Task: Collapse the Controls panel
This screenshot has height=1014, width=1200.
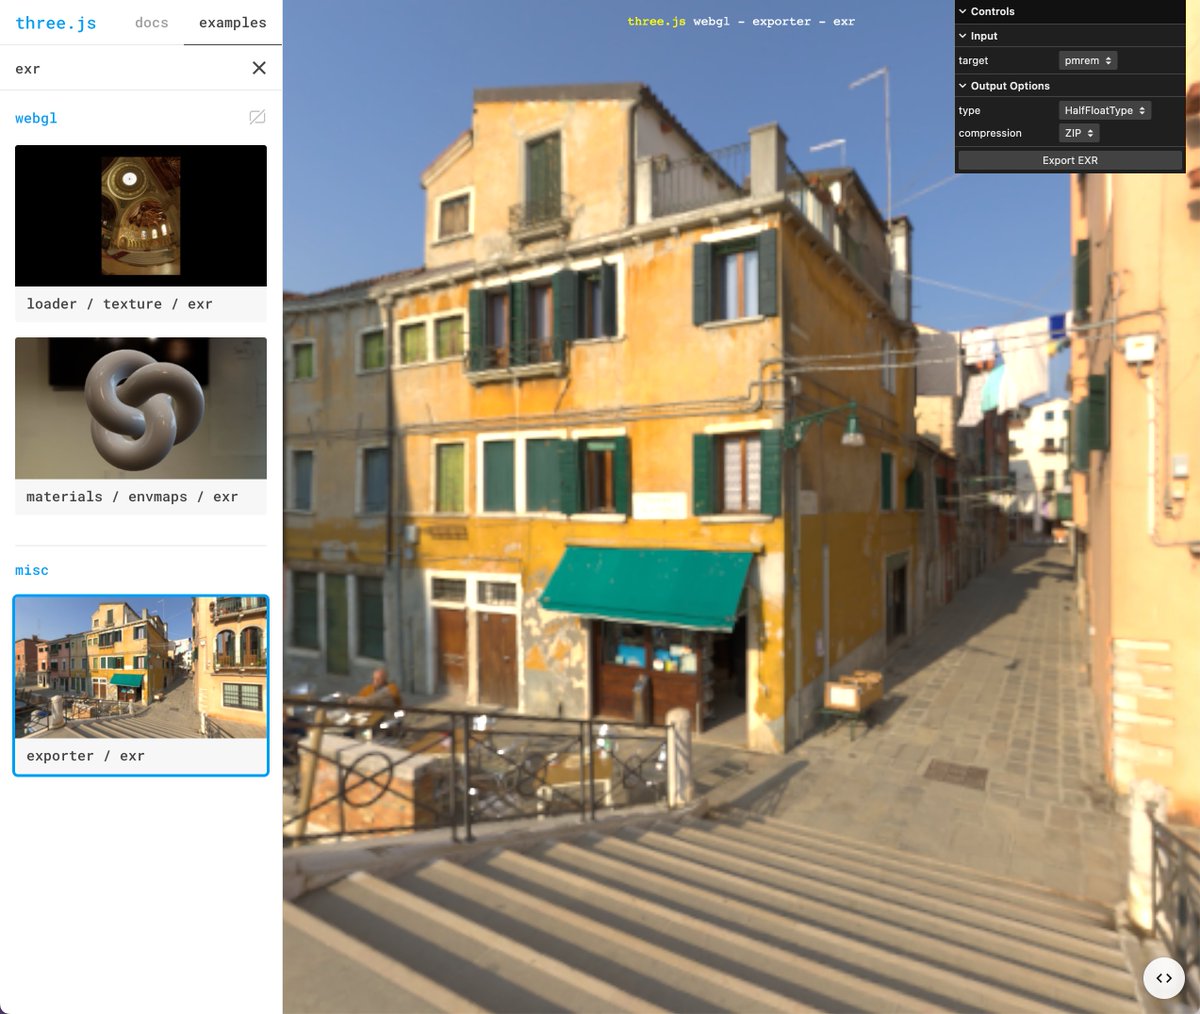Action: [1070, 11]
